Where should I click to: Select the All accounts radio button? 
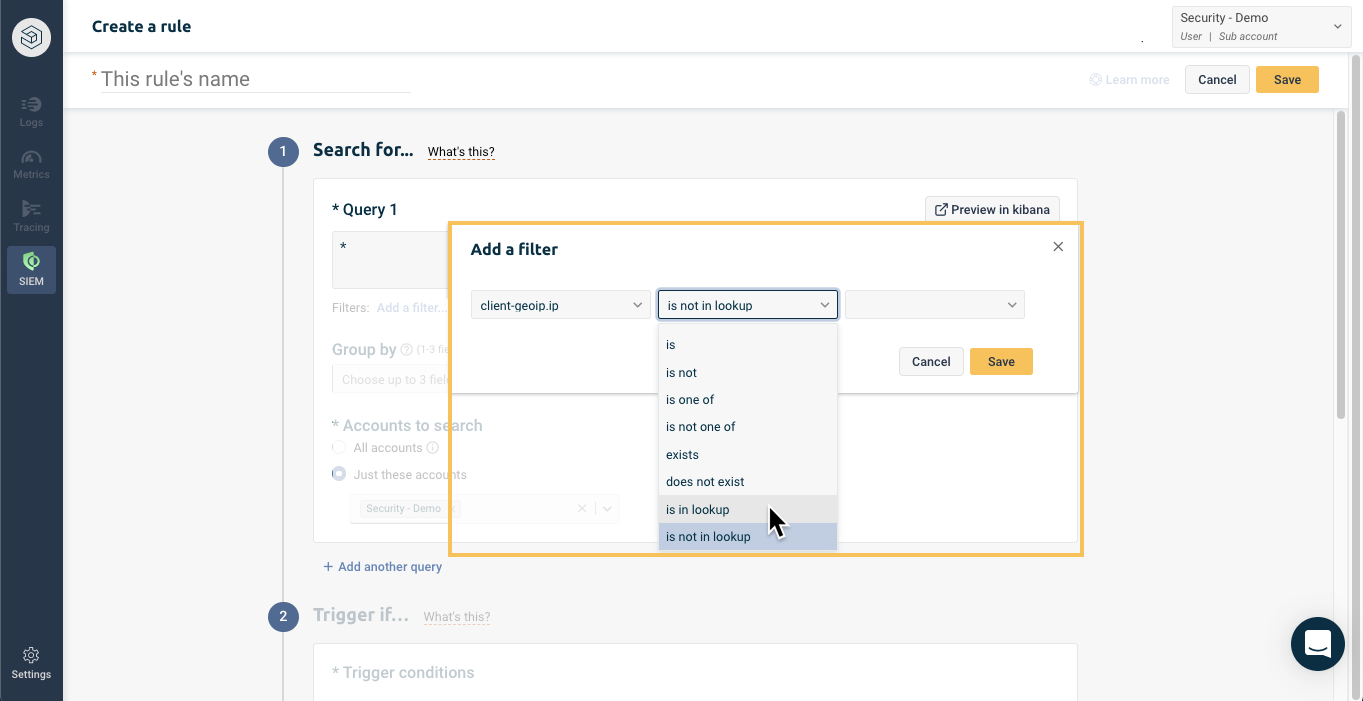click(x=338, y=447)
